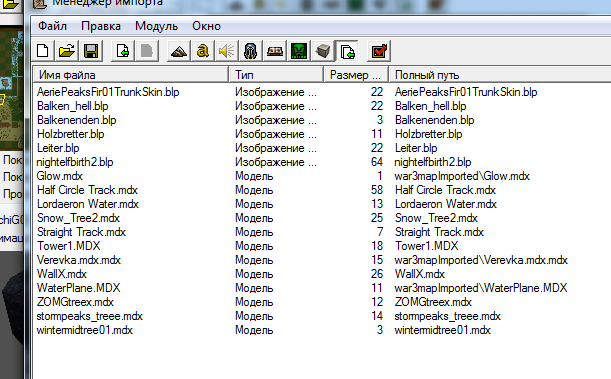Open a map with the folder icon
This screenshot has height=379, width=611.
[x=67, y=51]
